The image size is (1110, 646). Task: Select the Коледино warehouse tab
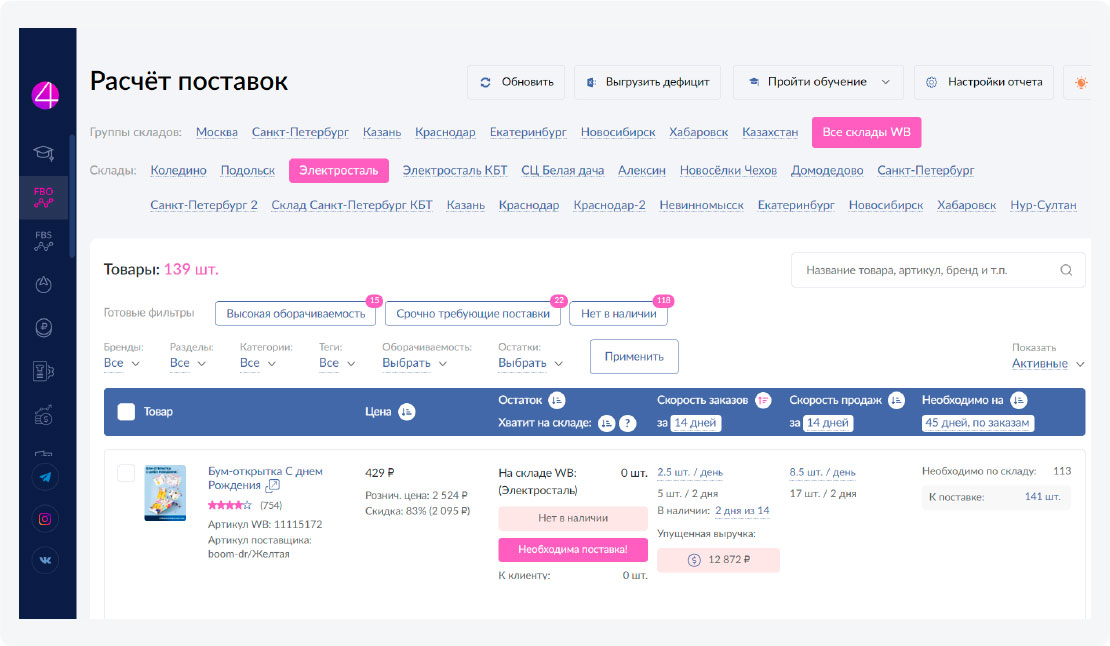(x=178, y=171)
